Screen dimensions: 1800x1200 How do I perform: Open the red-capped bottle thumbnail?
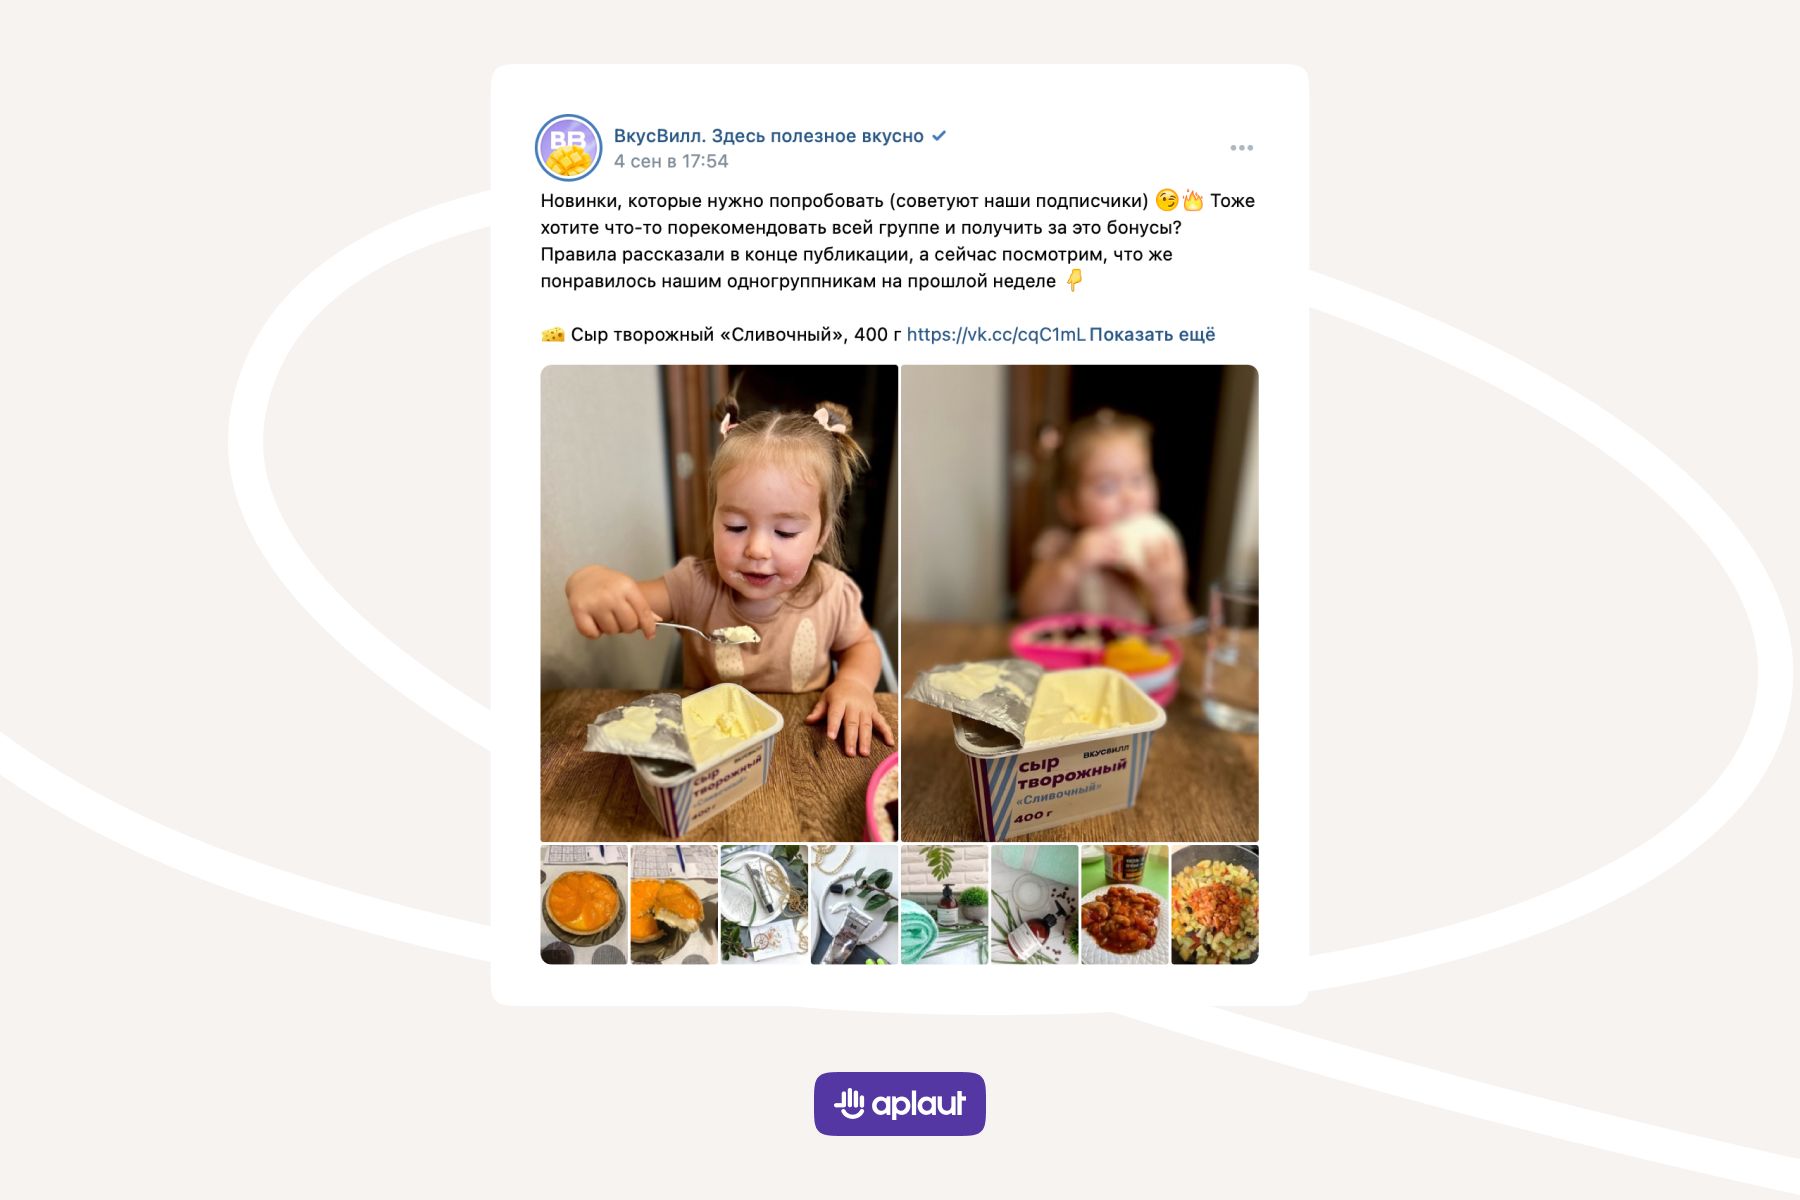tap(1035, 905)
